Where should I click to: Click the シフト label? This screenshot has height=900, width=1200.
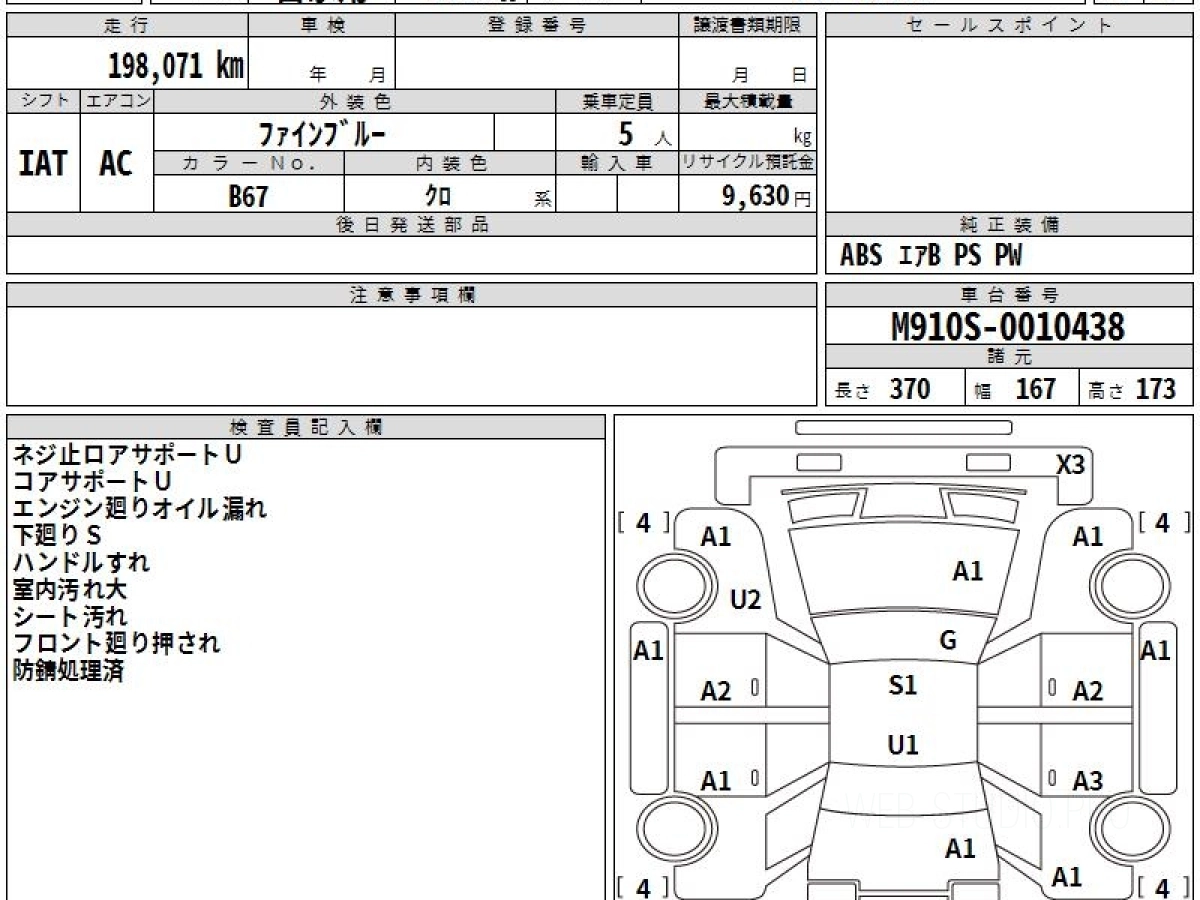[44, 101]
